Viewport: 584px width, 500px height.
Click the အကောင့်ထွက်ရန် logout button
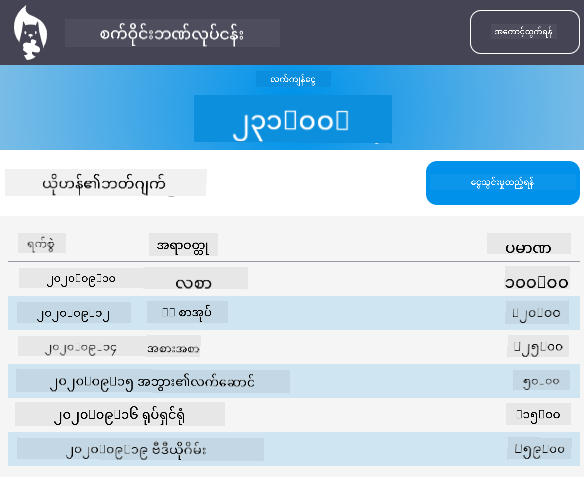[524, 32]
